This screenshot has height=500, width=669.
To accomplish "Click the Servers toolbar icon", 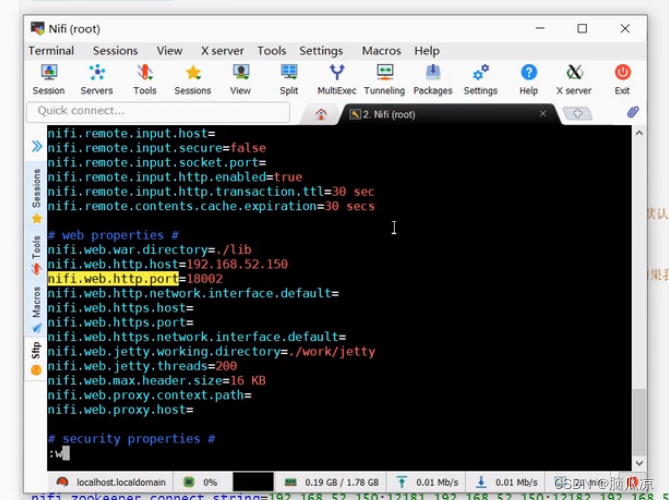I will [97, 79].
